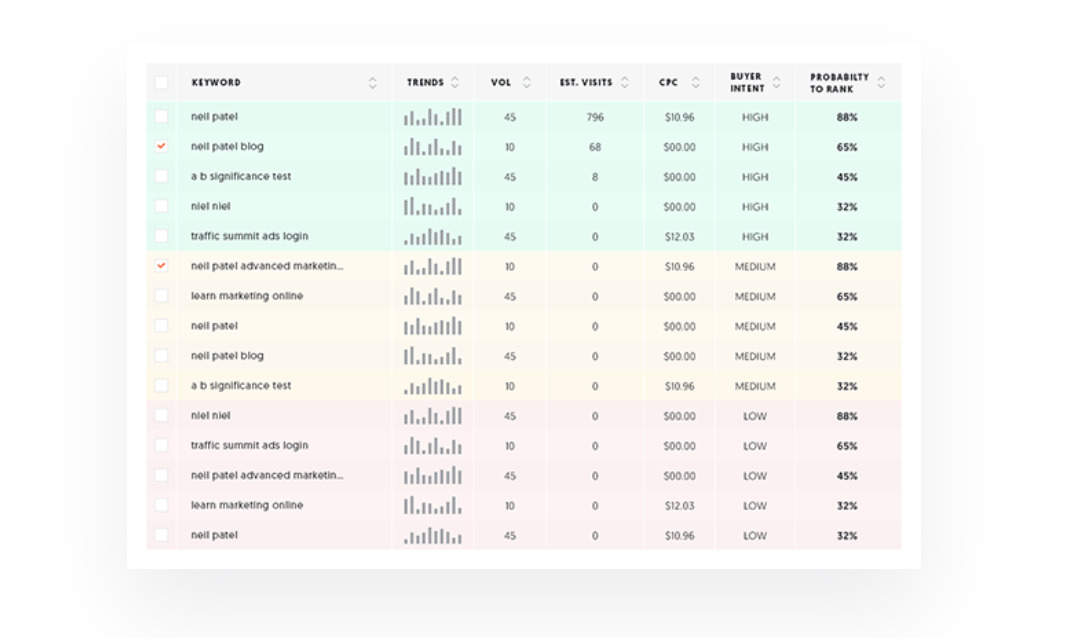This screenshot has height=638, width=1065.
Task: Sort by Probability to Rank arrows
Action: pyautogui.click(x=881, y=83)
